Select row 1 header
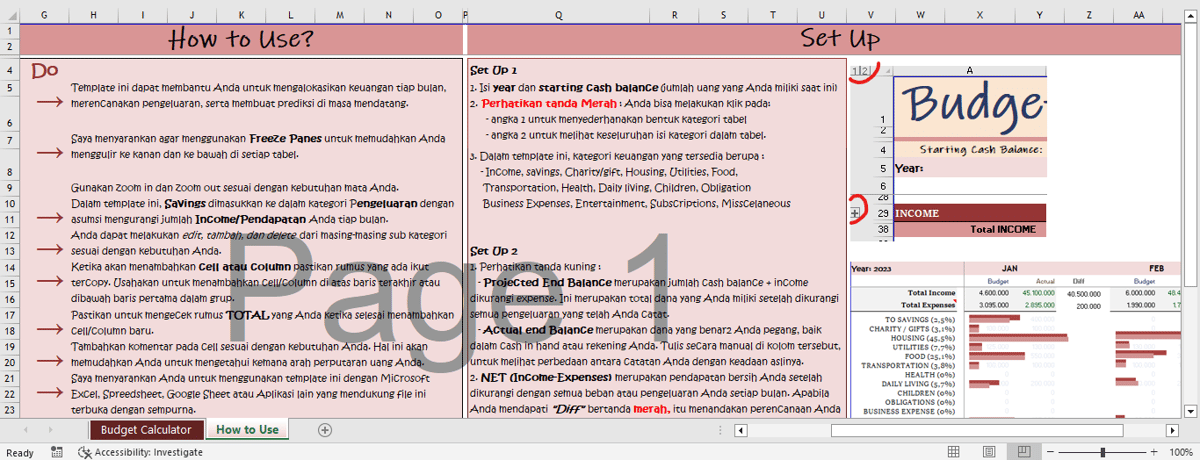Image resolution: width=1200 pixels, height=460 pixels. (x=9, y=31)
